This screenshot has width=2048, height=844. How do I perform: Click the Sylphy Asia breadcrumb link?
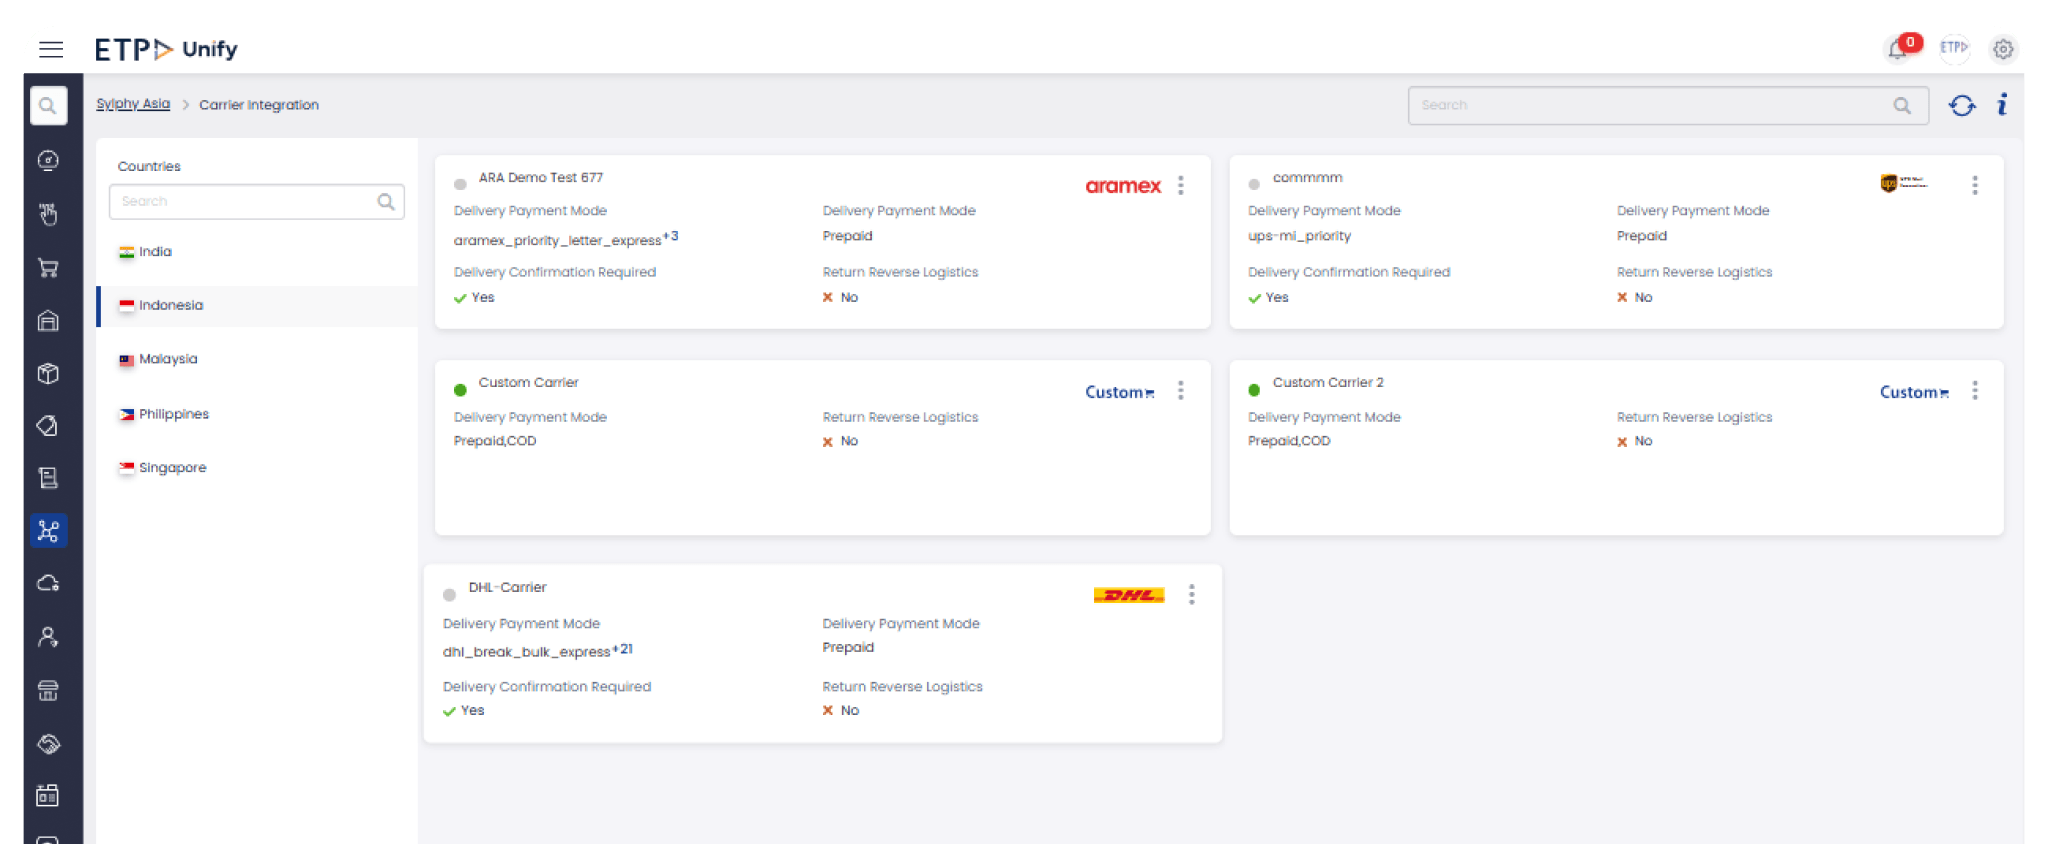click(133, 104)
